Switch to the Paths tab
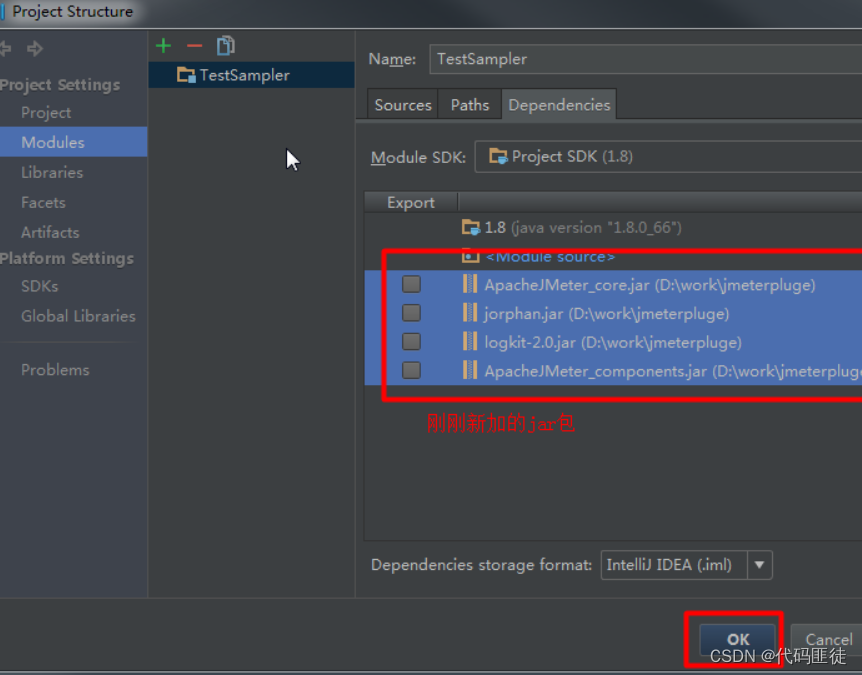862x675 pixels. pyautogui.click(x=469, y=104)
